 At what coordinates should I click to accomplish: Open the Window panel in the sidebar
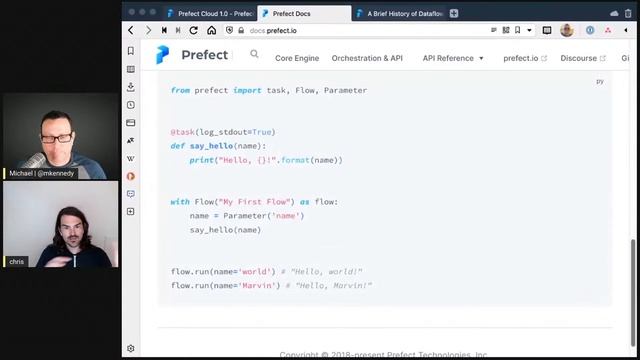pos(131,122)
